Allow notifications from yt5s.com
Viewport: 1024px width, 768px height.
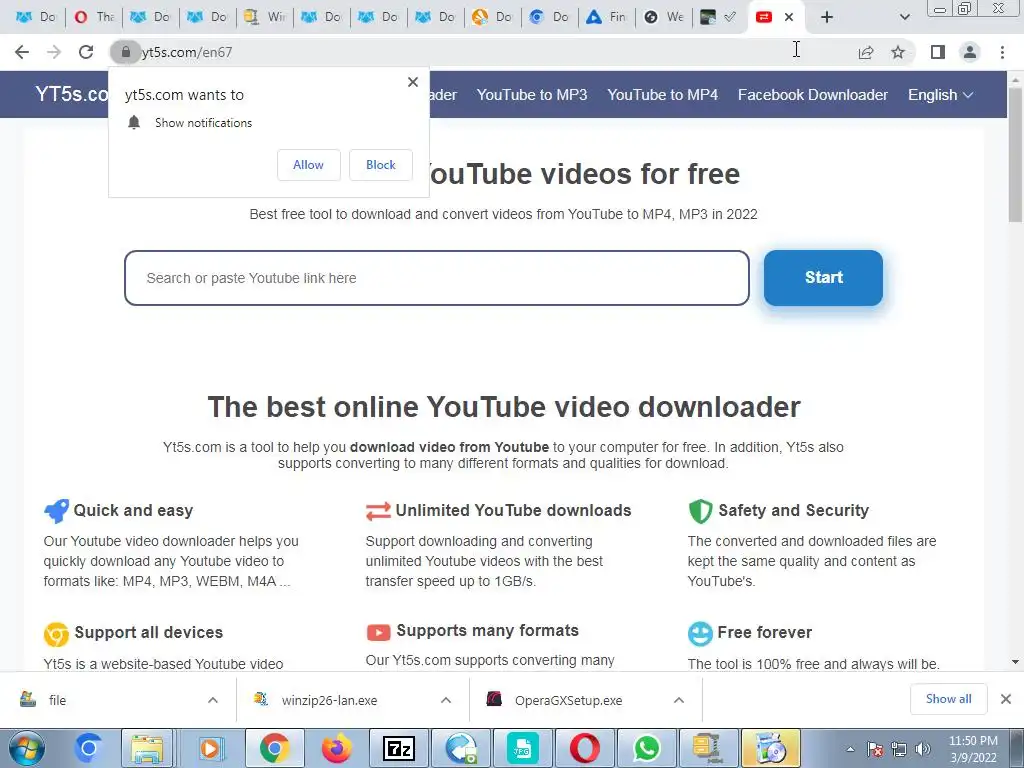pyautogui.click(x=308, y=165)
